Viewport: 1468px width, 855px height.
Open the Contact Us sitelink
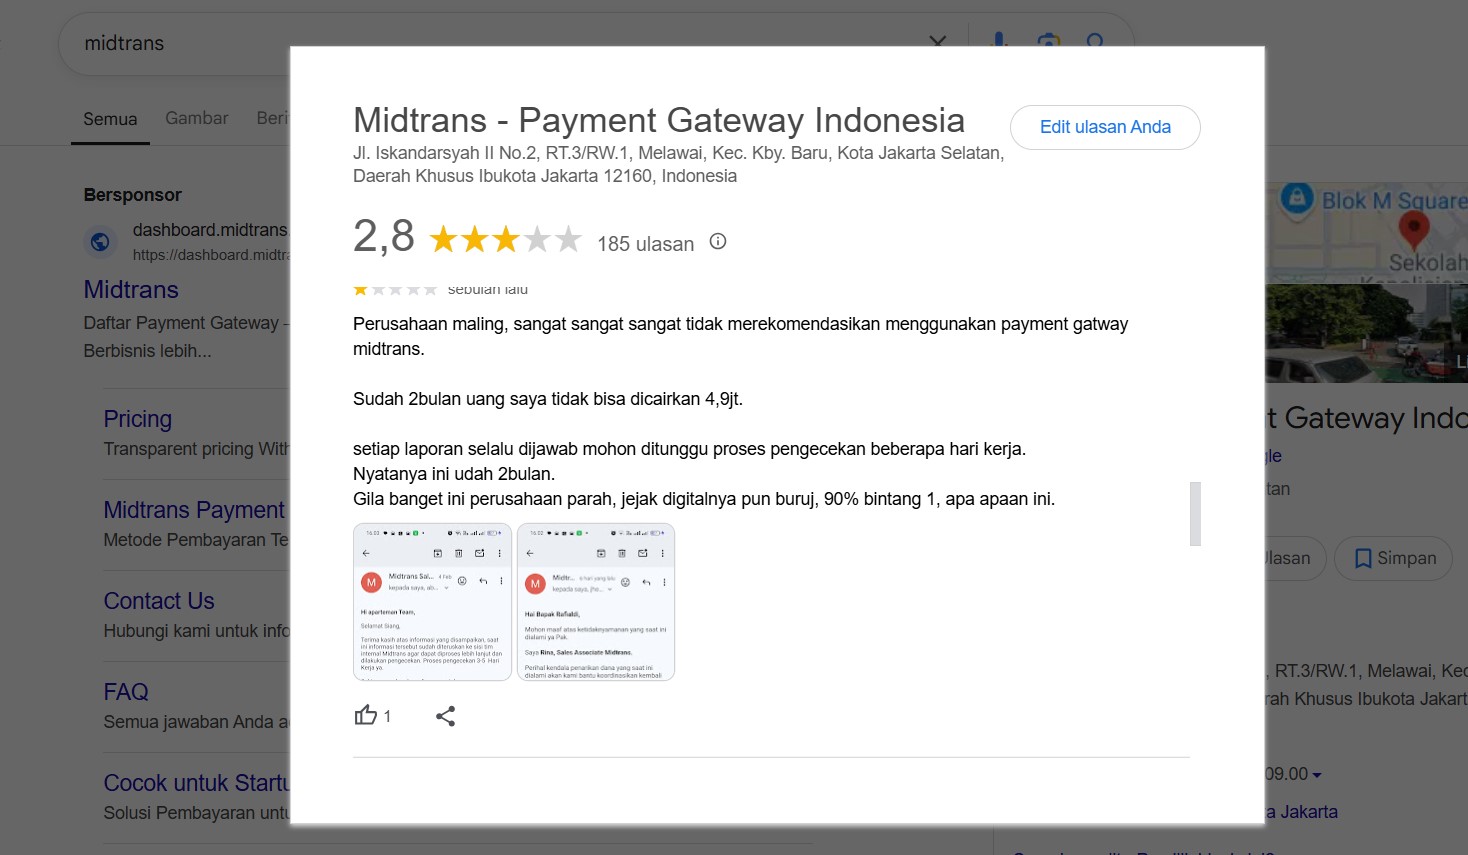(x=159, y=601)
